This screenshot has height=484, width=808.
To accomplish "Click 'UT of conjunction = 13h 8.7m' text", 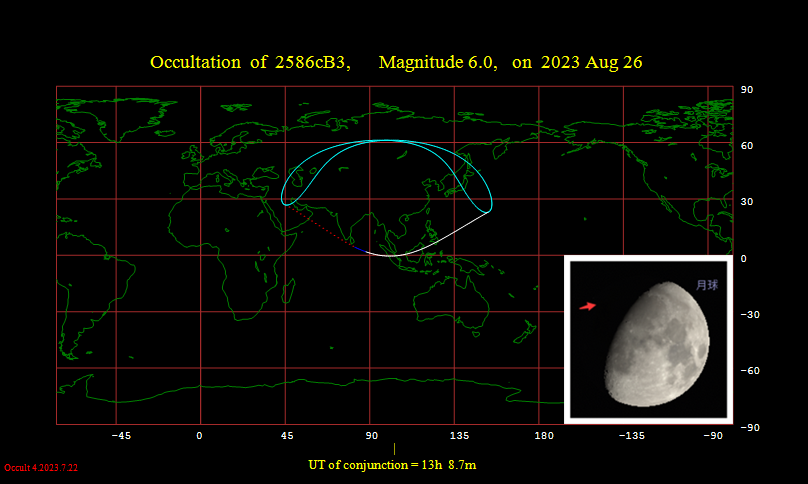I will coord(392,465).
